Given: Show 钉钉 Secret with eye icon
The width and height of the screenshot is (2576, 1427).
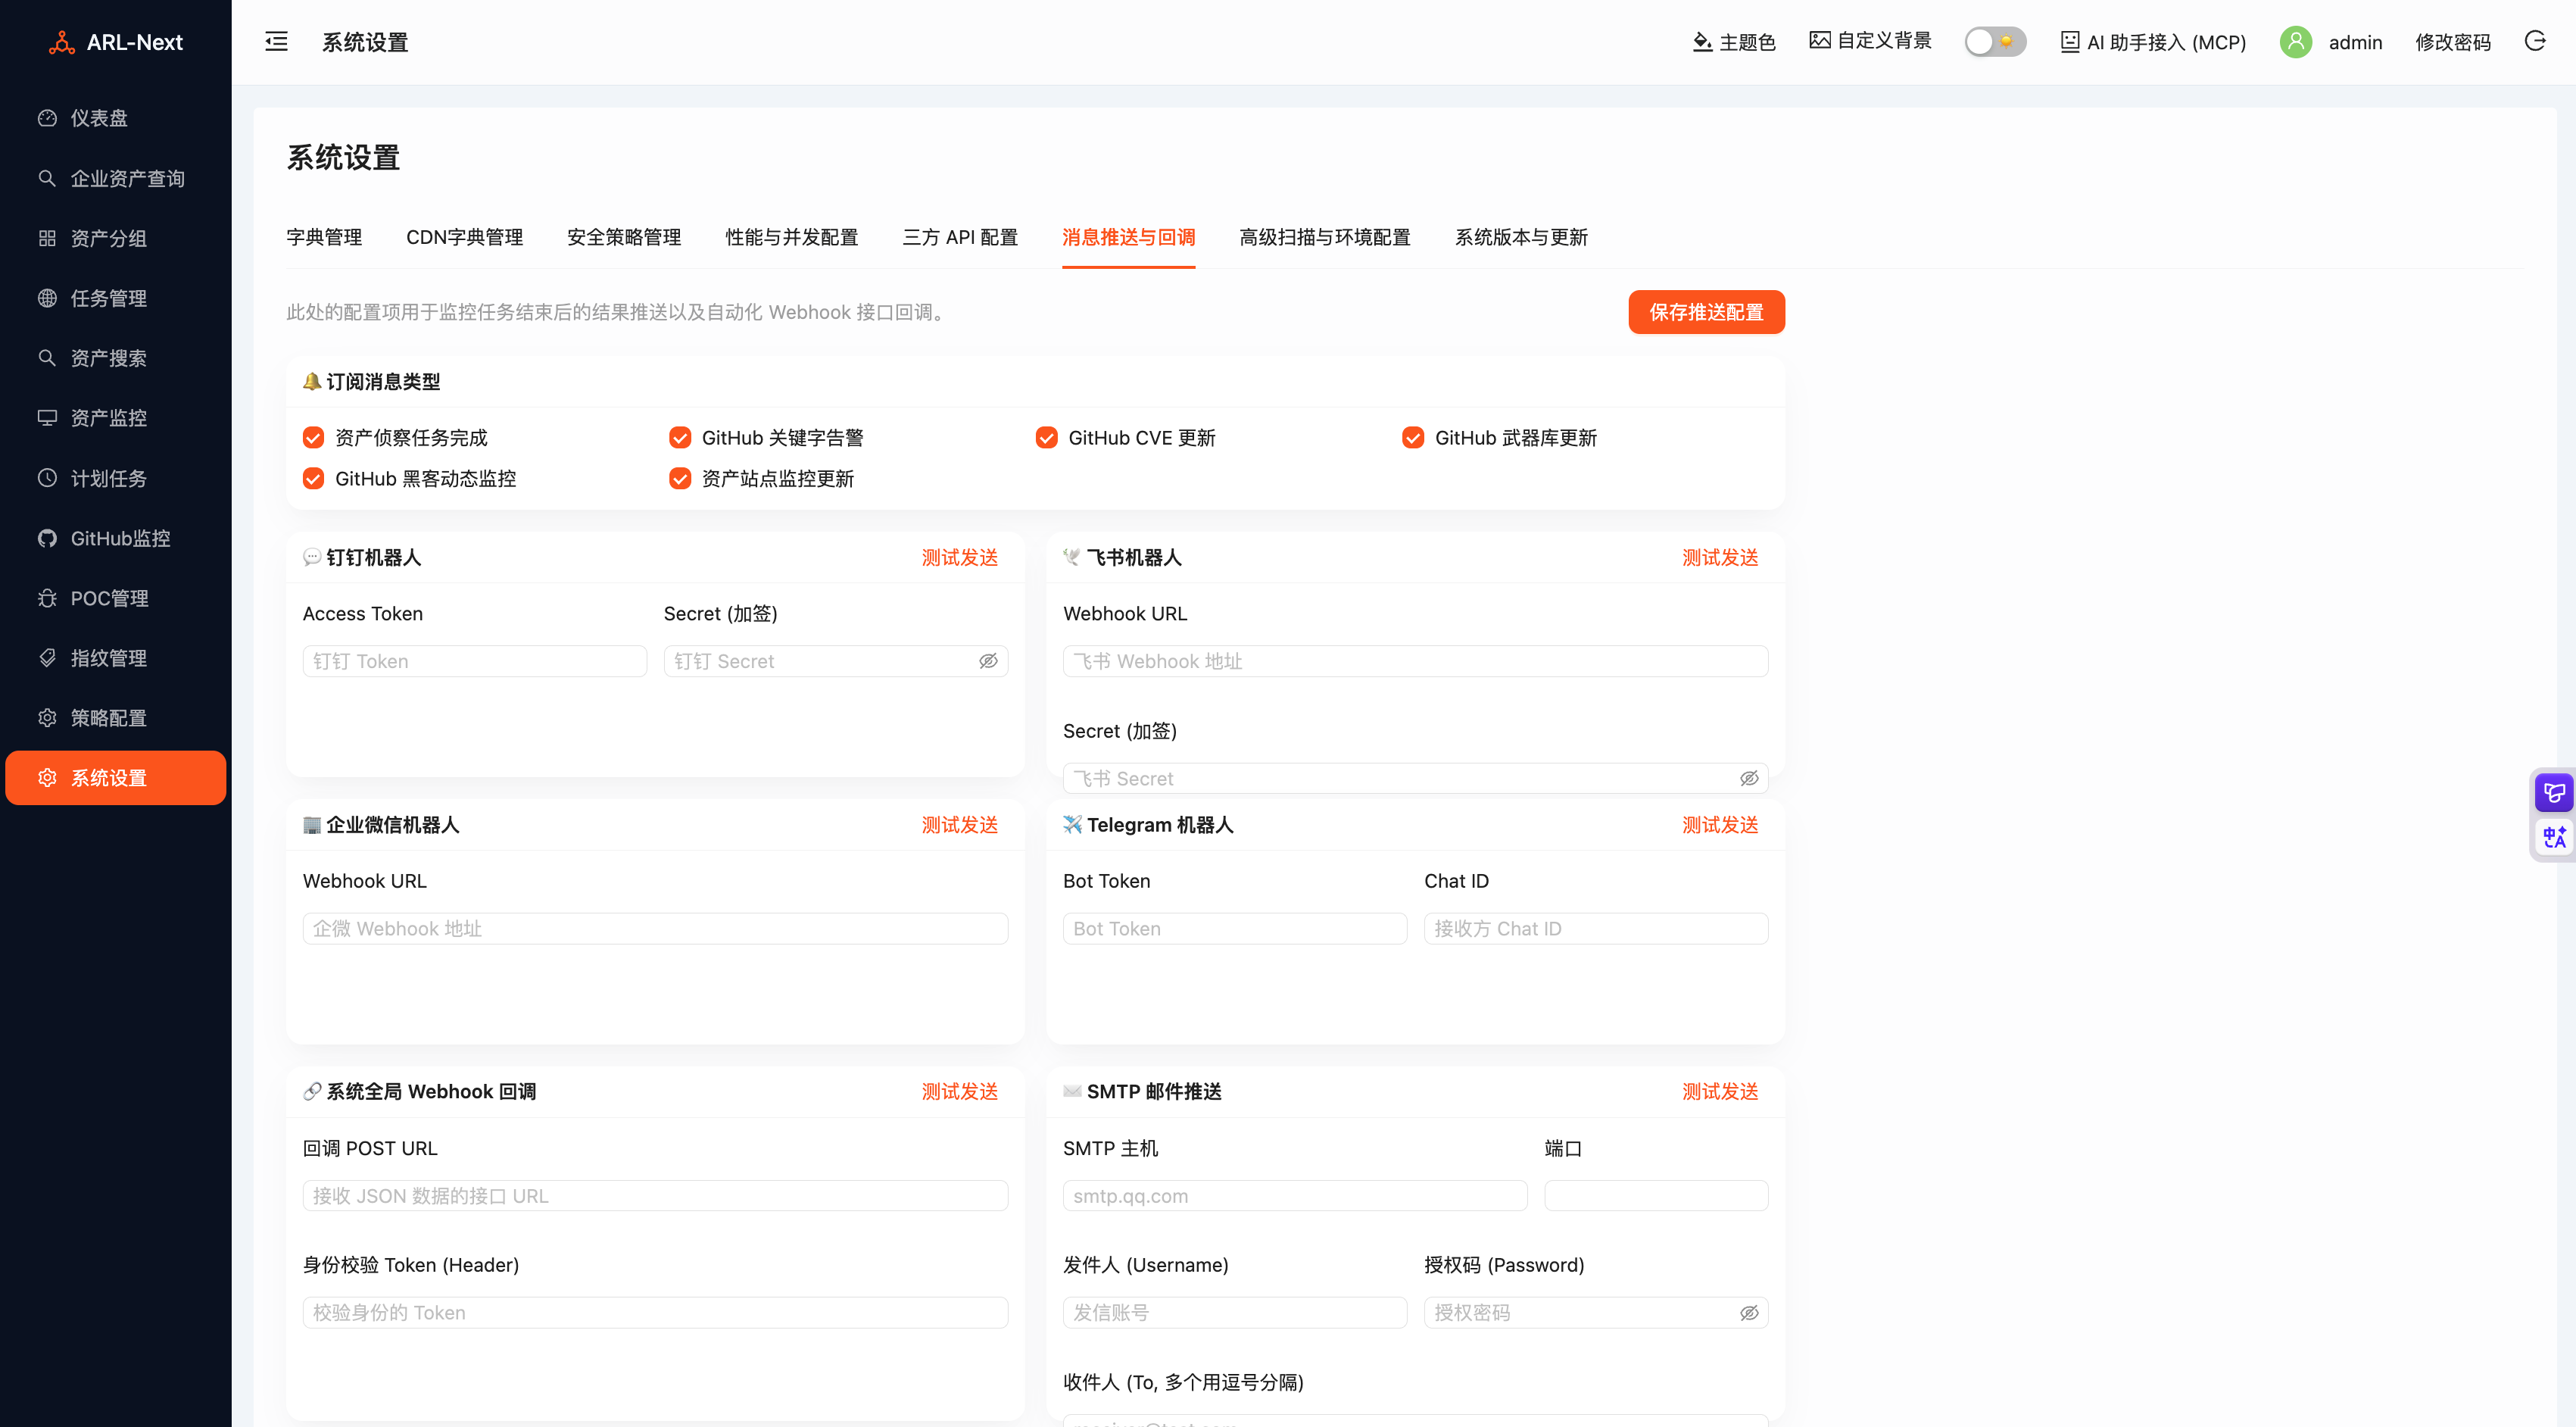Looking at the screenshot, I should [x=988, y=661].
